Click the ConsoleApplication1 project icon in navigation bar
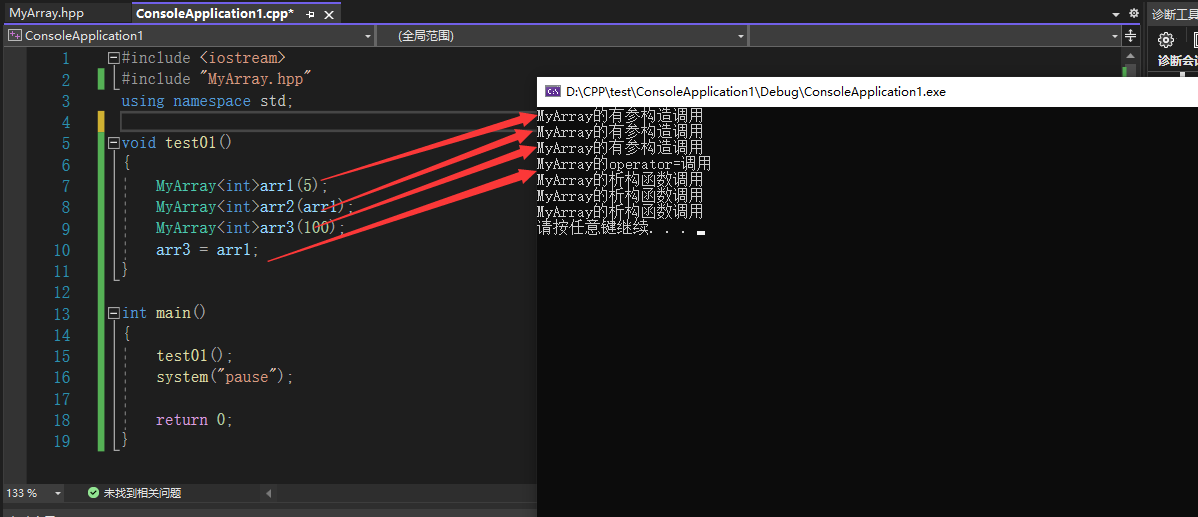Screen dimensions: 1198x517 coord(15,36)
